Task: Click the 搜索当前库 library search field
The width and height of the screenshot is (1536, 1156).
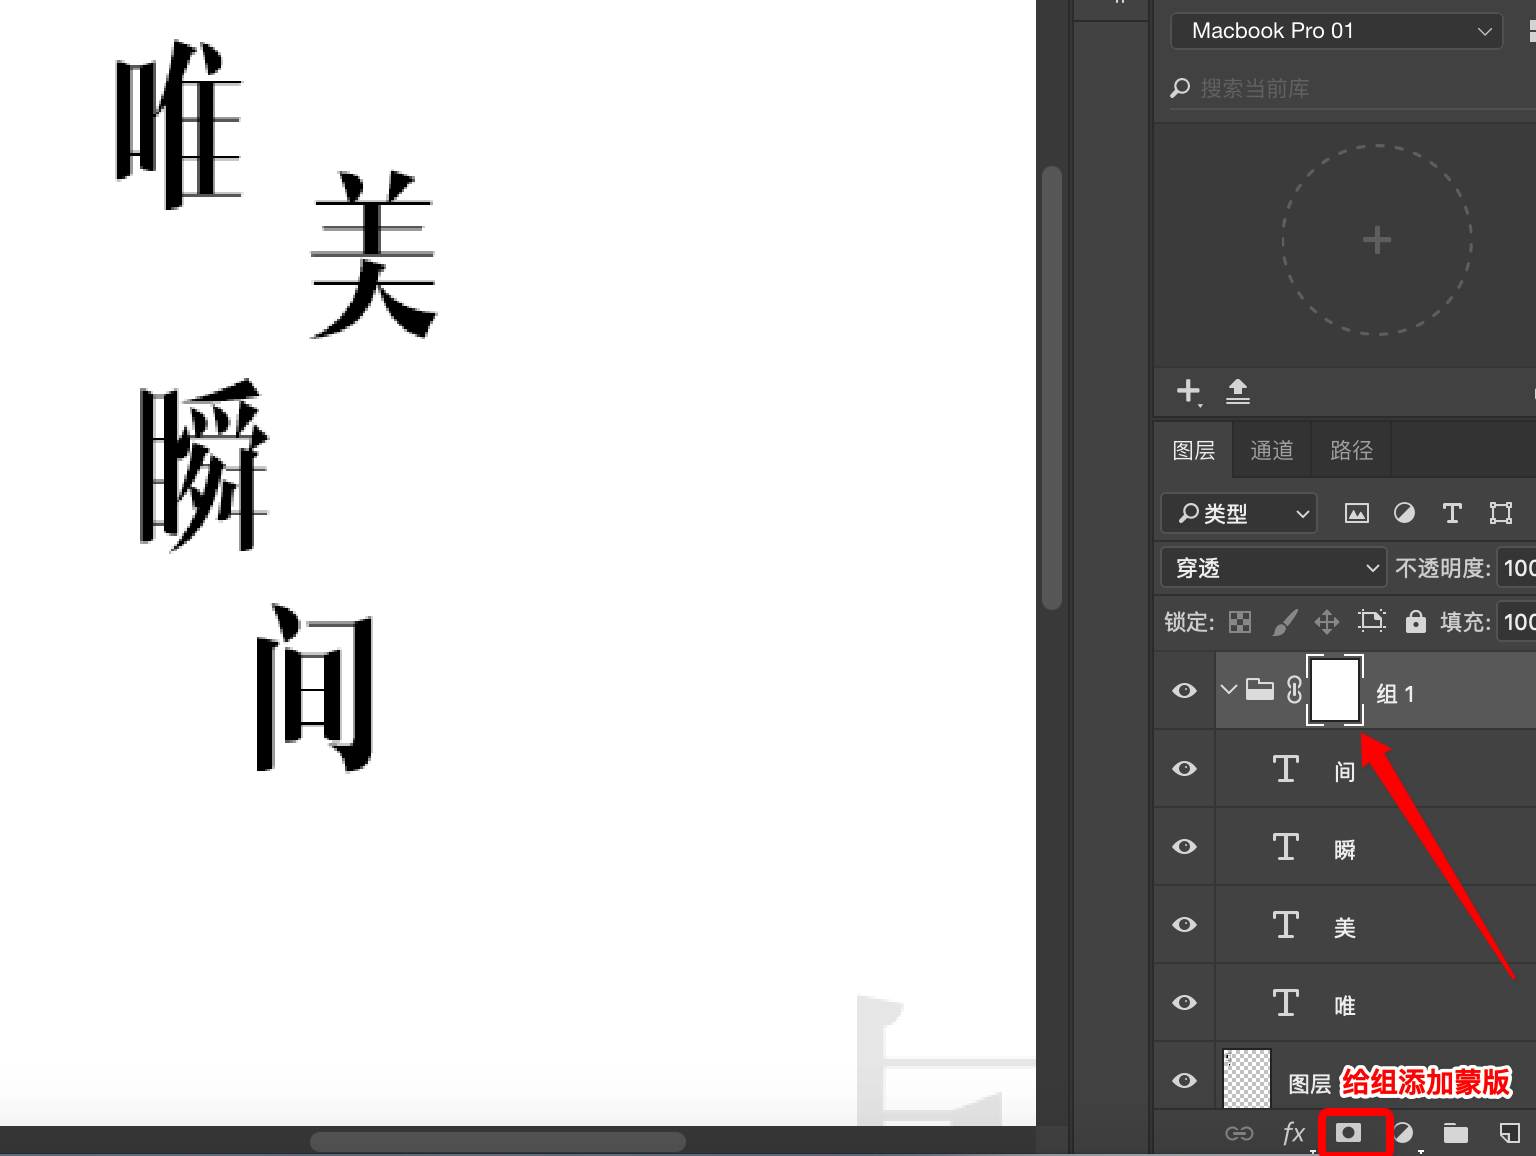Action: tap(1353, 88)
